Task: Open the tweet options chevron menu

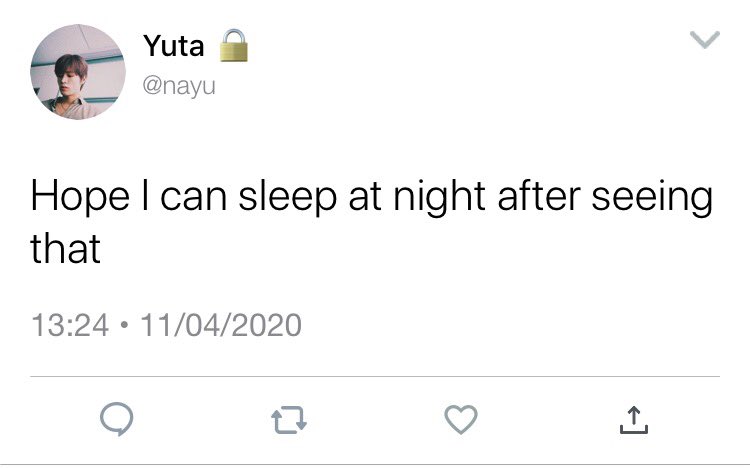Action: pyautogui.click(x=705, y=39)
